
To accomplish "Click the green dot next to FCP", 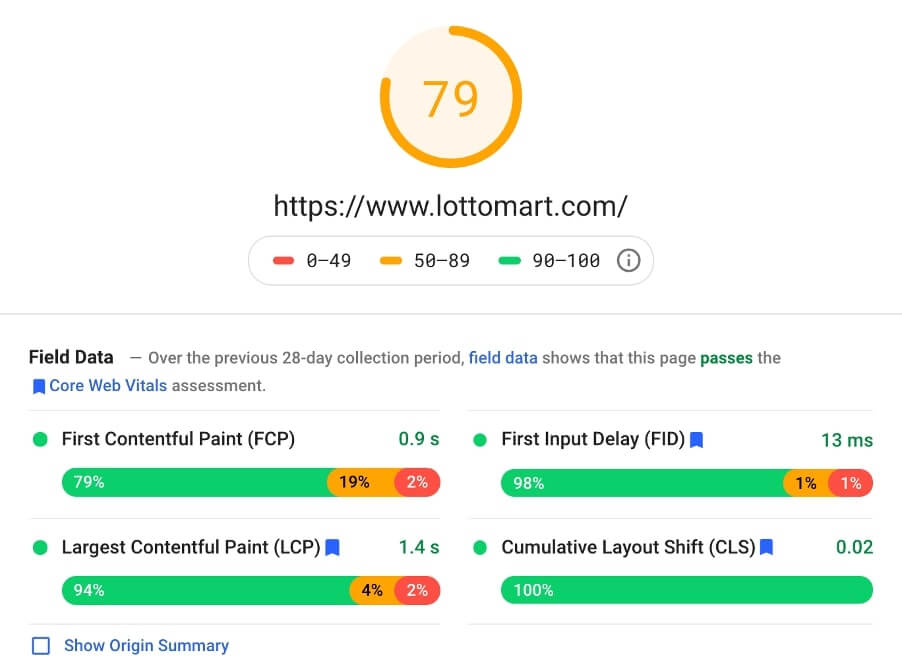I will click(x=40, y=439).
